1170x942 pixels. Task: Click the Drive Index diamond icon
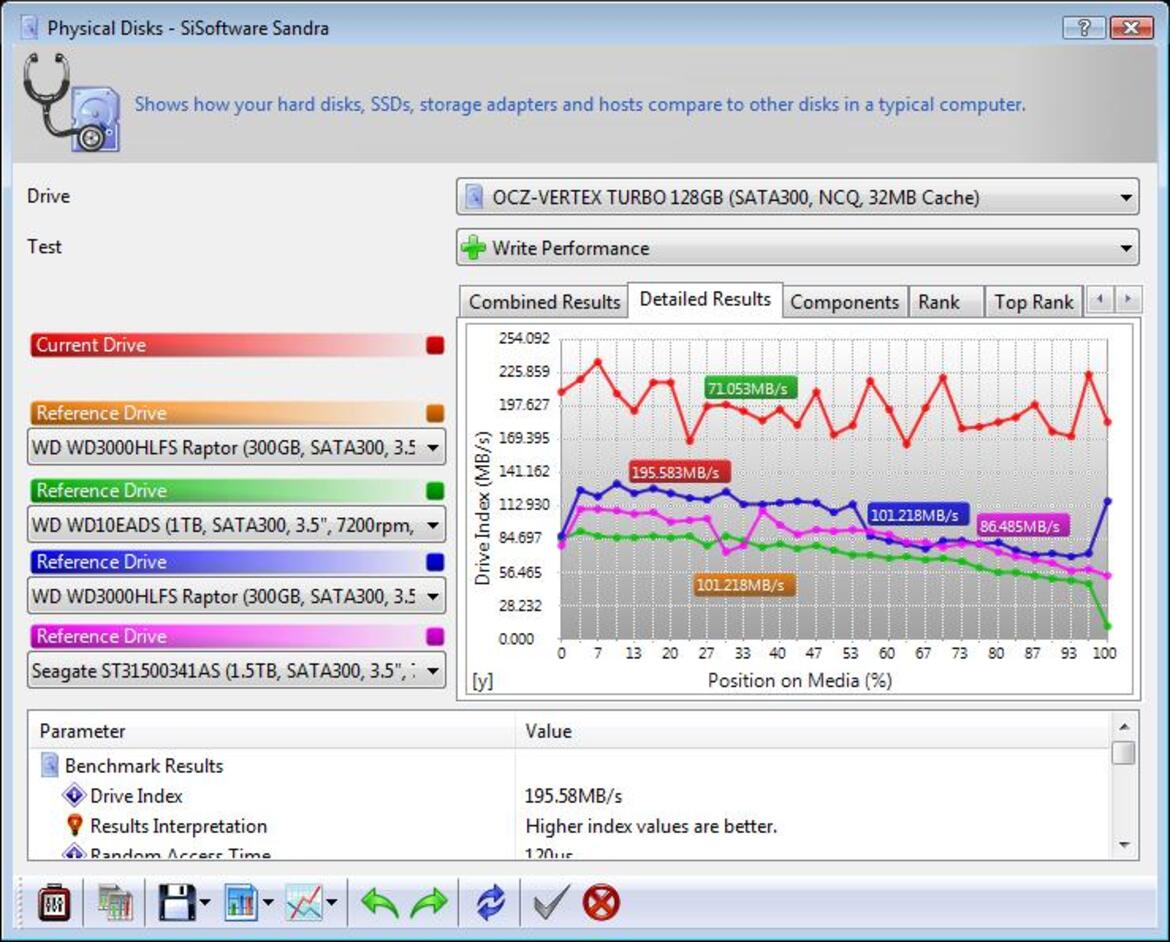[x=74, y=795]
